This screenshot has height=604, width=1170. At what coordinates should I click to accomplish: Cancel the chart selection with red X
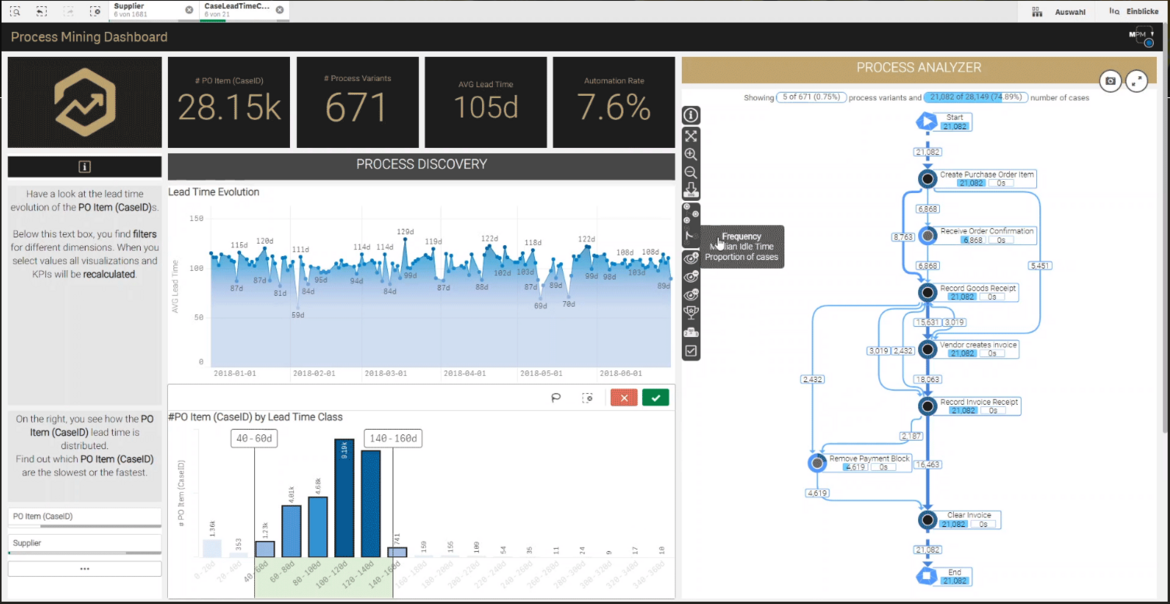624,398
